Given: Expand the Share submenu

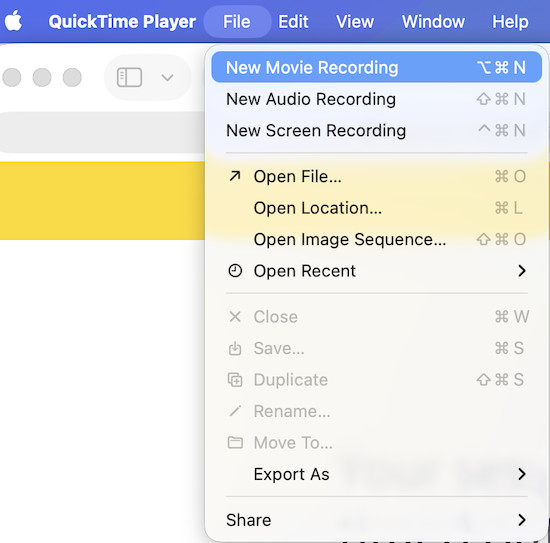Looking at the screenshot, I should (x=377, y=520).
